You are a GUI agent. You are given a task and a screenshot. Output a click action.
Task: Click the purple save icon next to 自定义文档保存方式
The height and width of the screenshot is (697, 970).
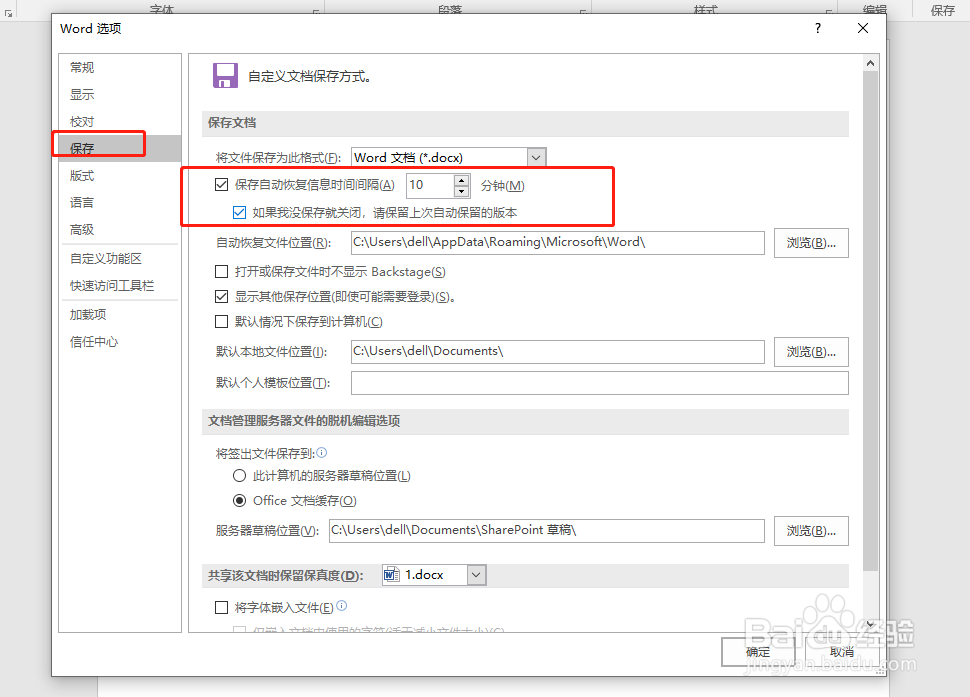(225, 74)
